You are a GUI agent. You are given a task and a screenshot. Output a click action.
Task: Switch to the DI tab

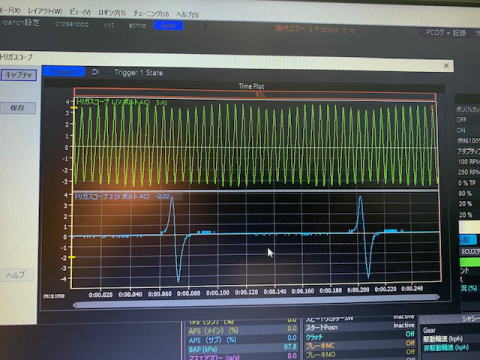95,72
